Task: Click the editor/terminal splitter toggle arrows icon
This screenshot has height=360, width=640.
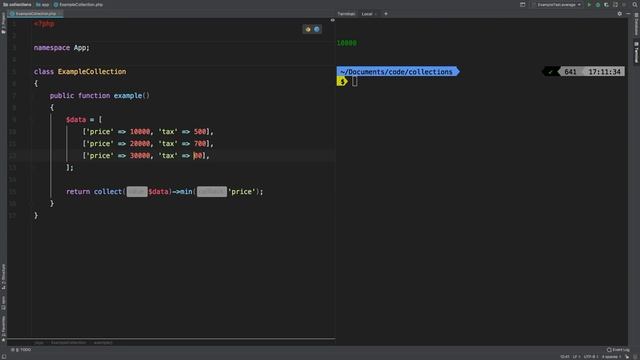Action: 333,20
